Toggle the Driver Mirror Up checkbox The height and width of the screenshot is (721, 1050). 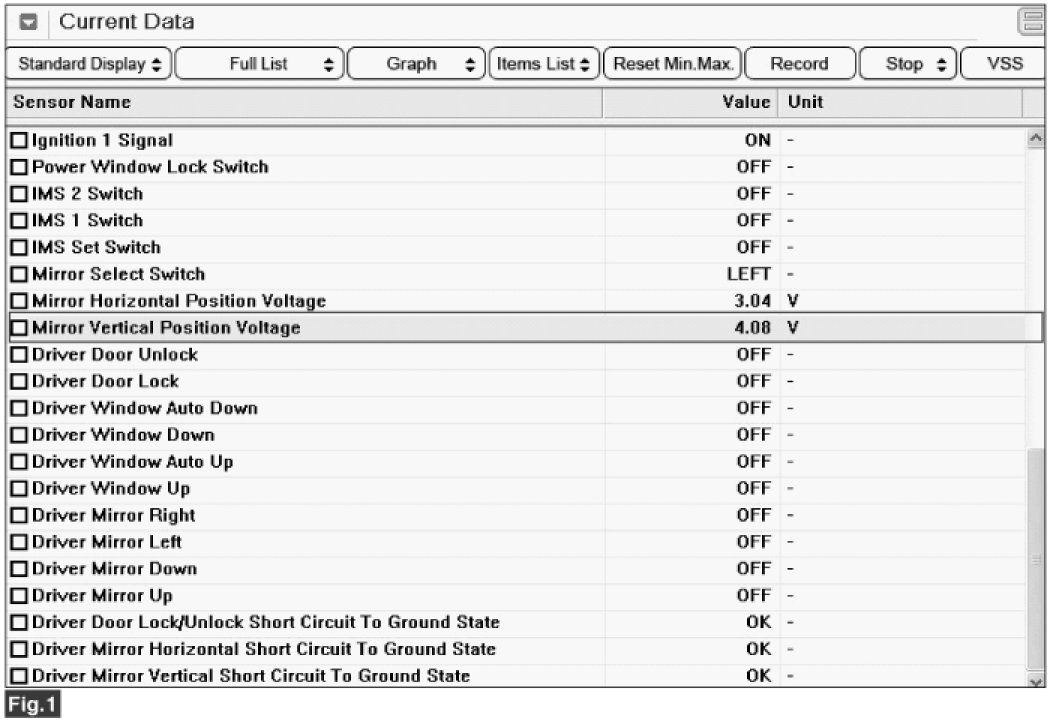[x=19, y=596]
